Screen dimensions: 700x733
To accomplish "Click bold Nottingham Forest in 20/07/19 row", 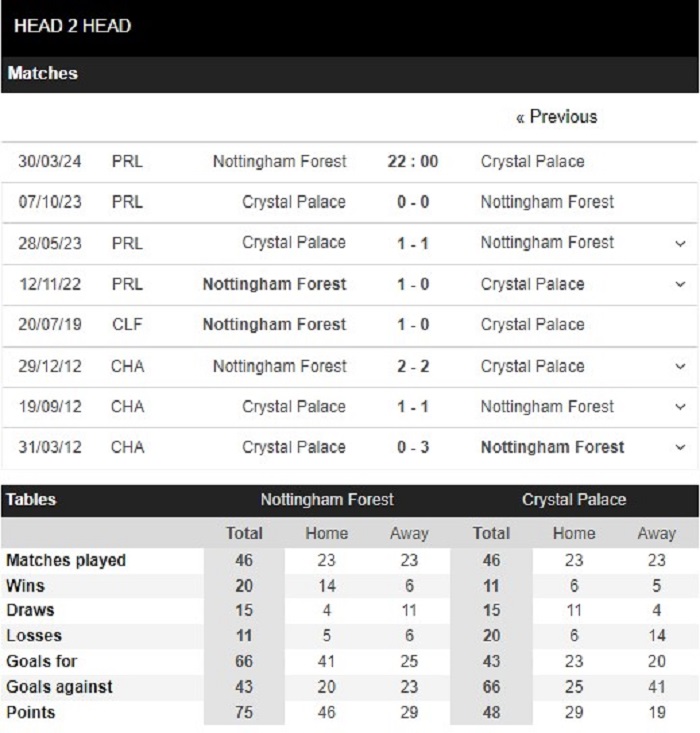I will pos(274,325).
